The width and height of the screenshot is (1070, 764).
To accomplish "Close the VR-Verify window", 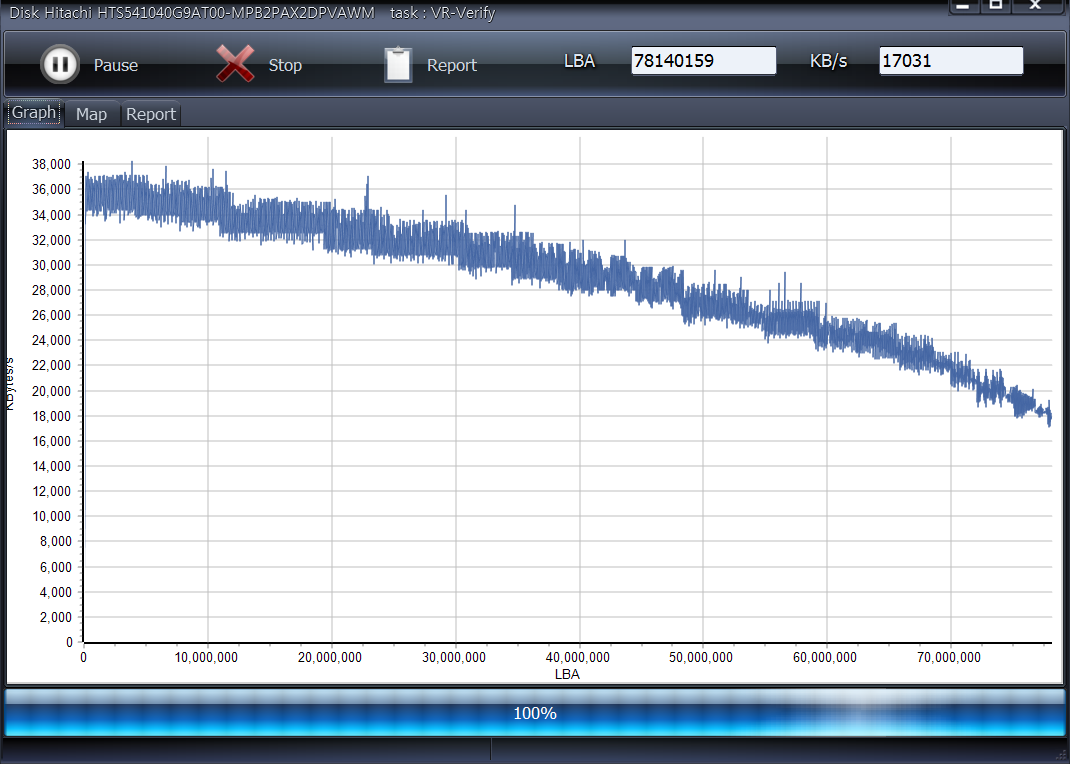I will [x=1035, y=6].
